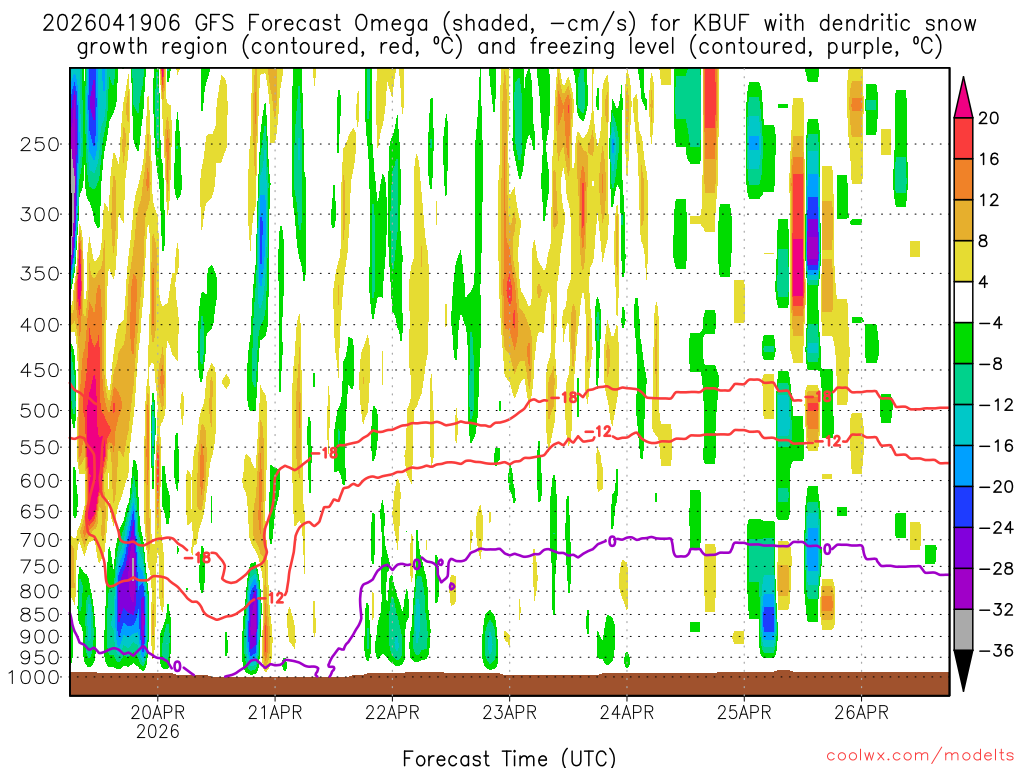The height and width of the screenshot is (768, 1024).
Task: Click the legend value -20 label
Action: (x=995, y=487)
